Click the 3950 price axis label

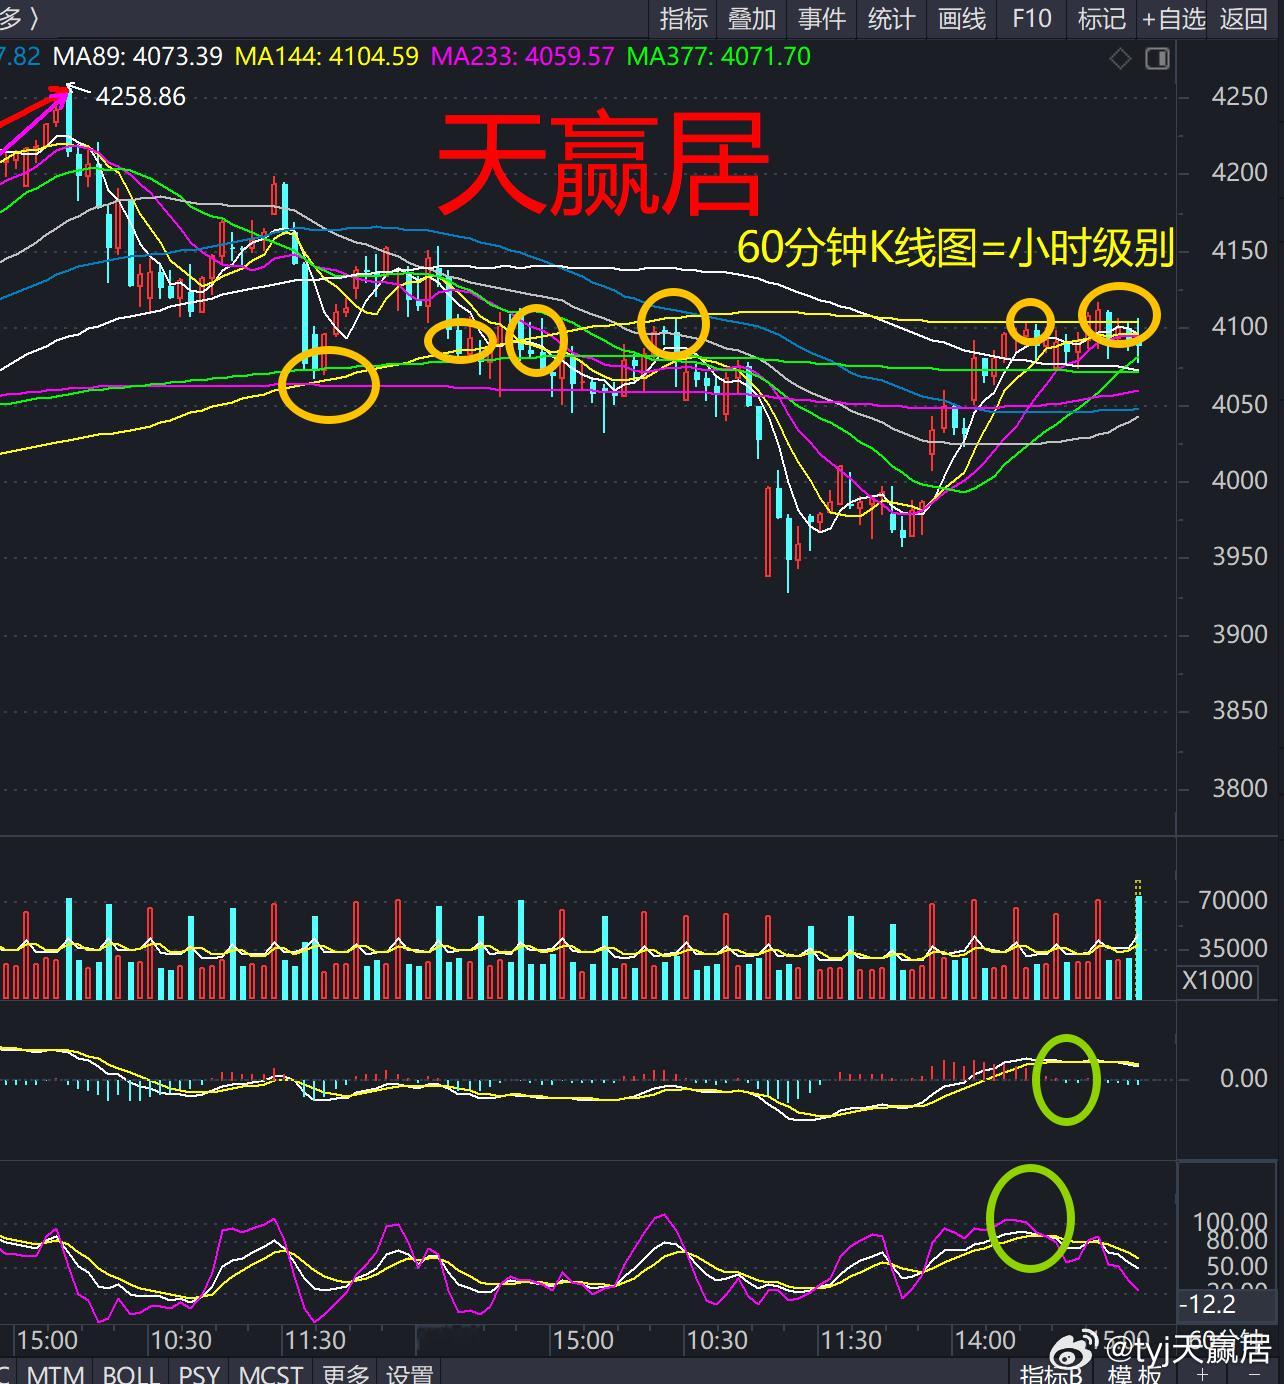pos(1239,557)
